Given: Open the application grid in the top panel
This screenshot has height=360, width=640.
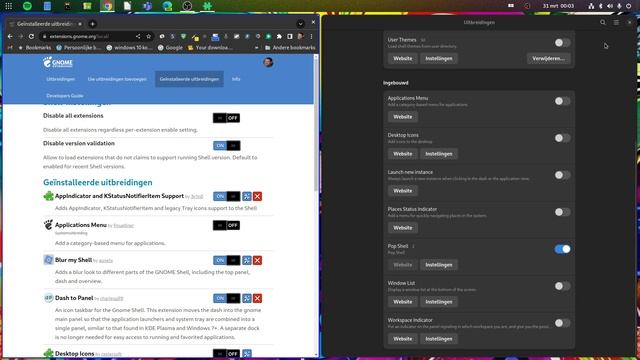Looking at the screenshot, I should coord(8,6).
